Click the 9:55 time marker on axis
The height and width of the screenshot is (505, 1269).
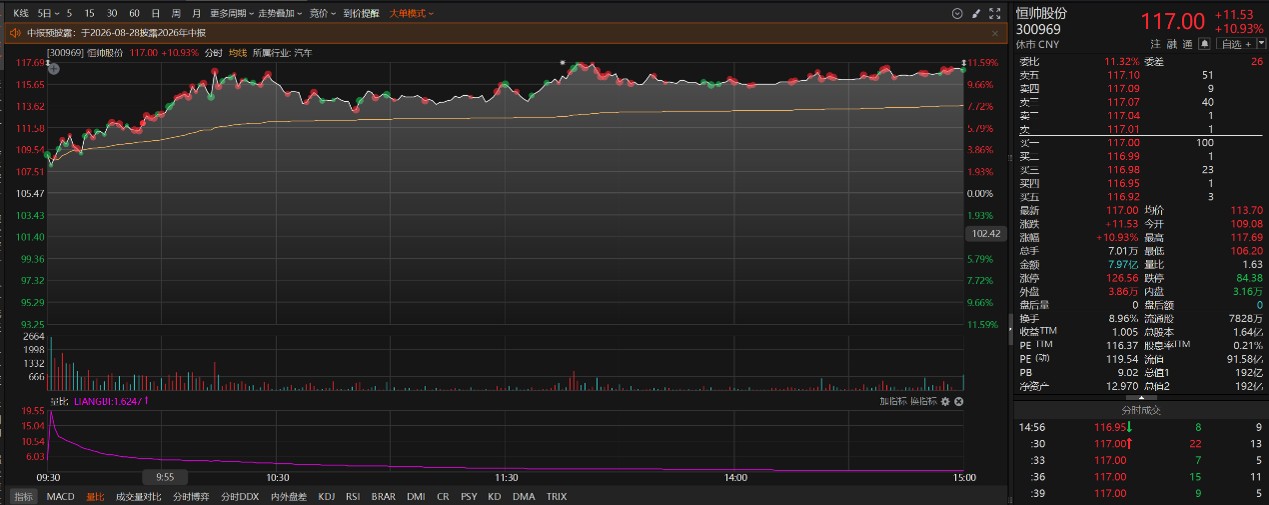point(164,477)
